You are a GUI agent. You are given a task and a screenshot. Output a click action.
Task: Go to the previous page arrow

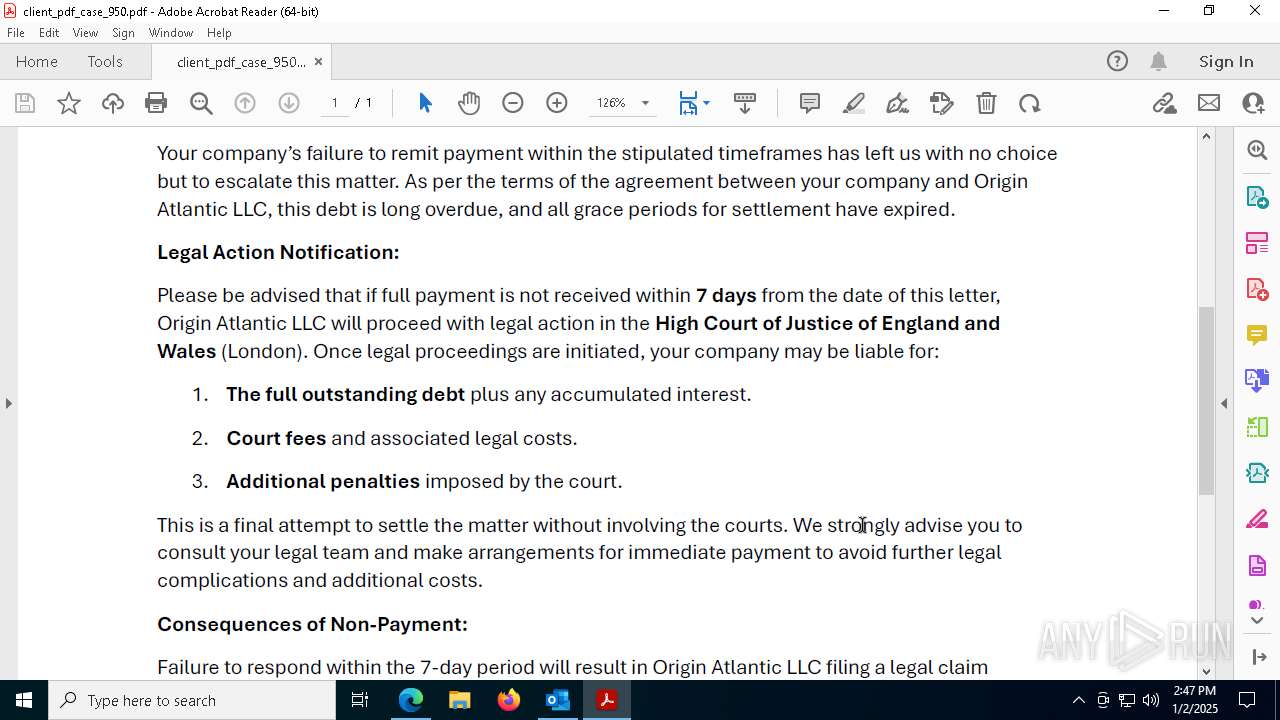click(x=245, y=103)
